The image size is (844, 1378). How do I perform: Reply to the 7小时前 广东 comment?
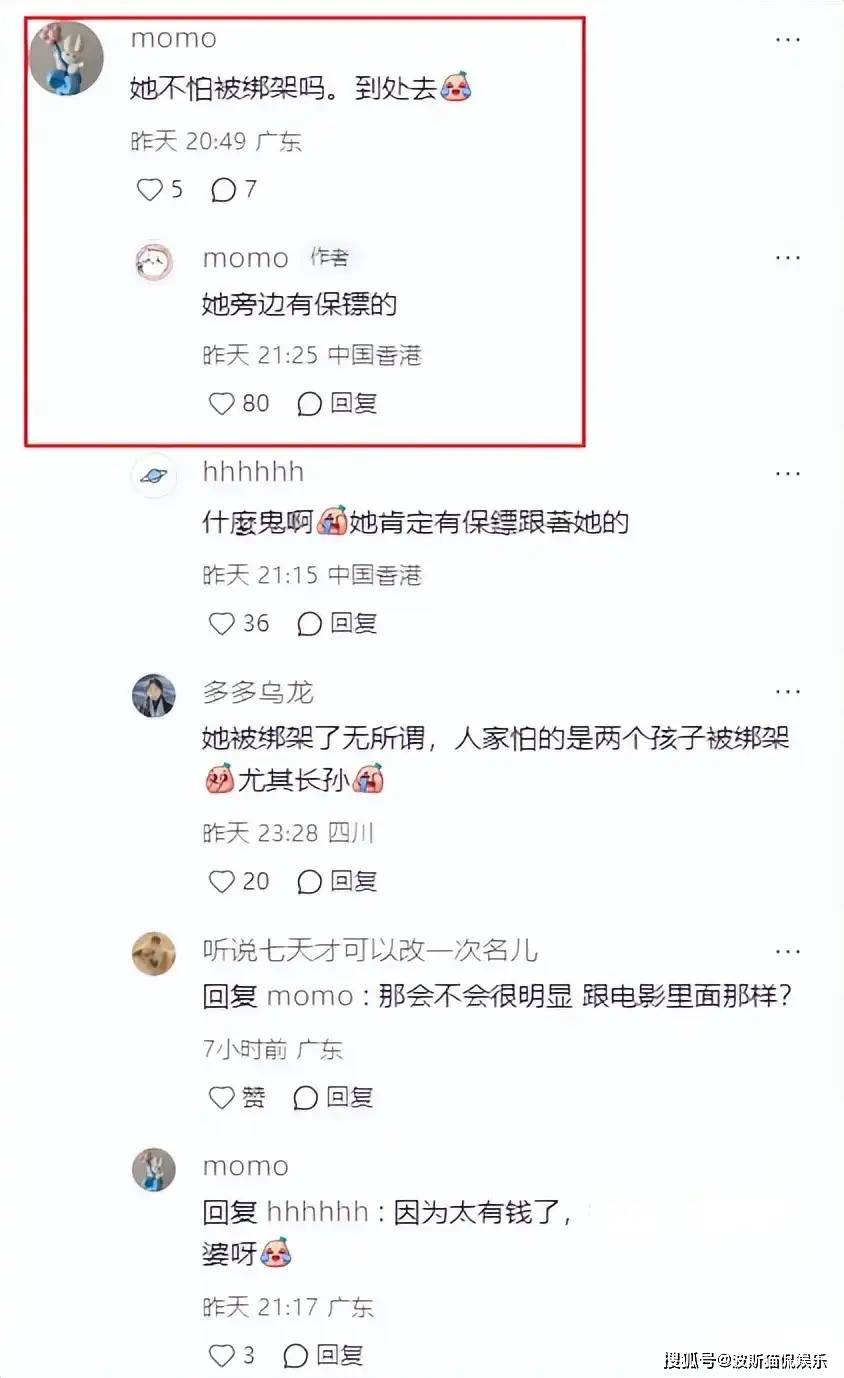click(333, 1097)
